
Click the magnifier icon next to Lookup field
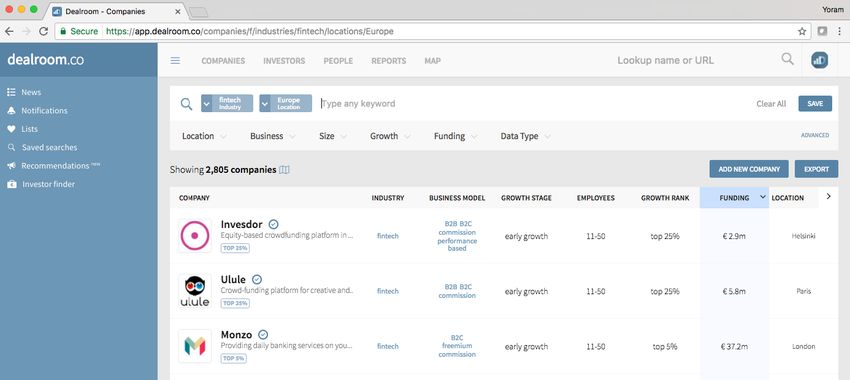[x=787, y=59]
